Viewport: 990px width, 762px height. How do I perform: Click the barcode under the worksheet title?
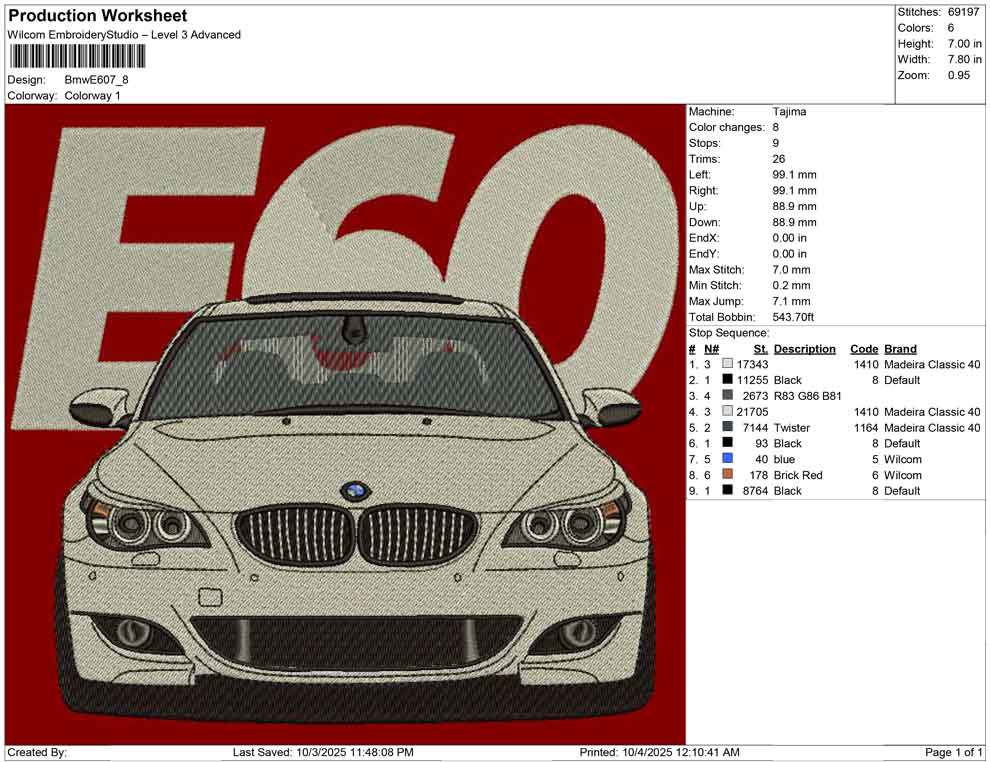coord(76,56)
